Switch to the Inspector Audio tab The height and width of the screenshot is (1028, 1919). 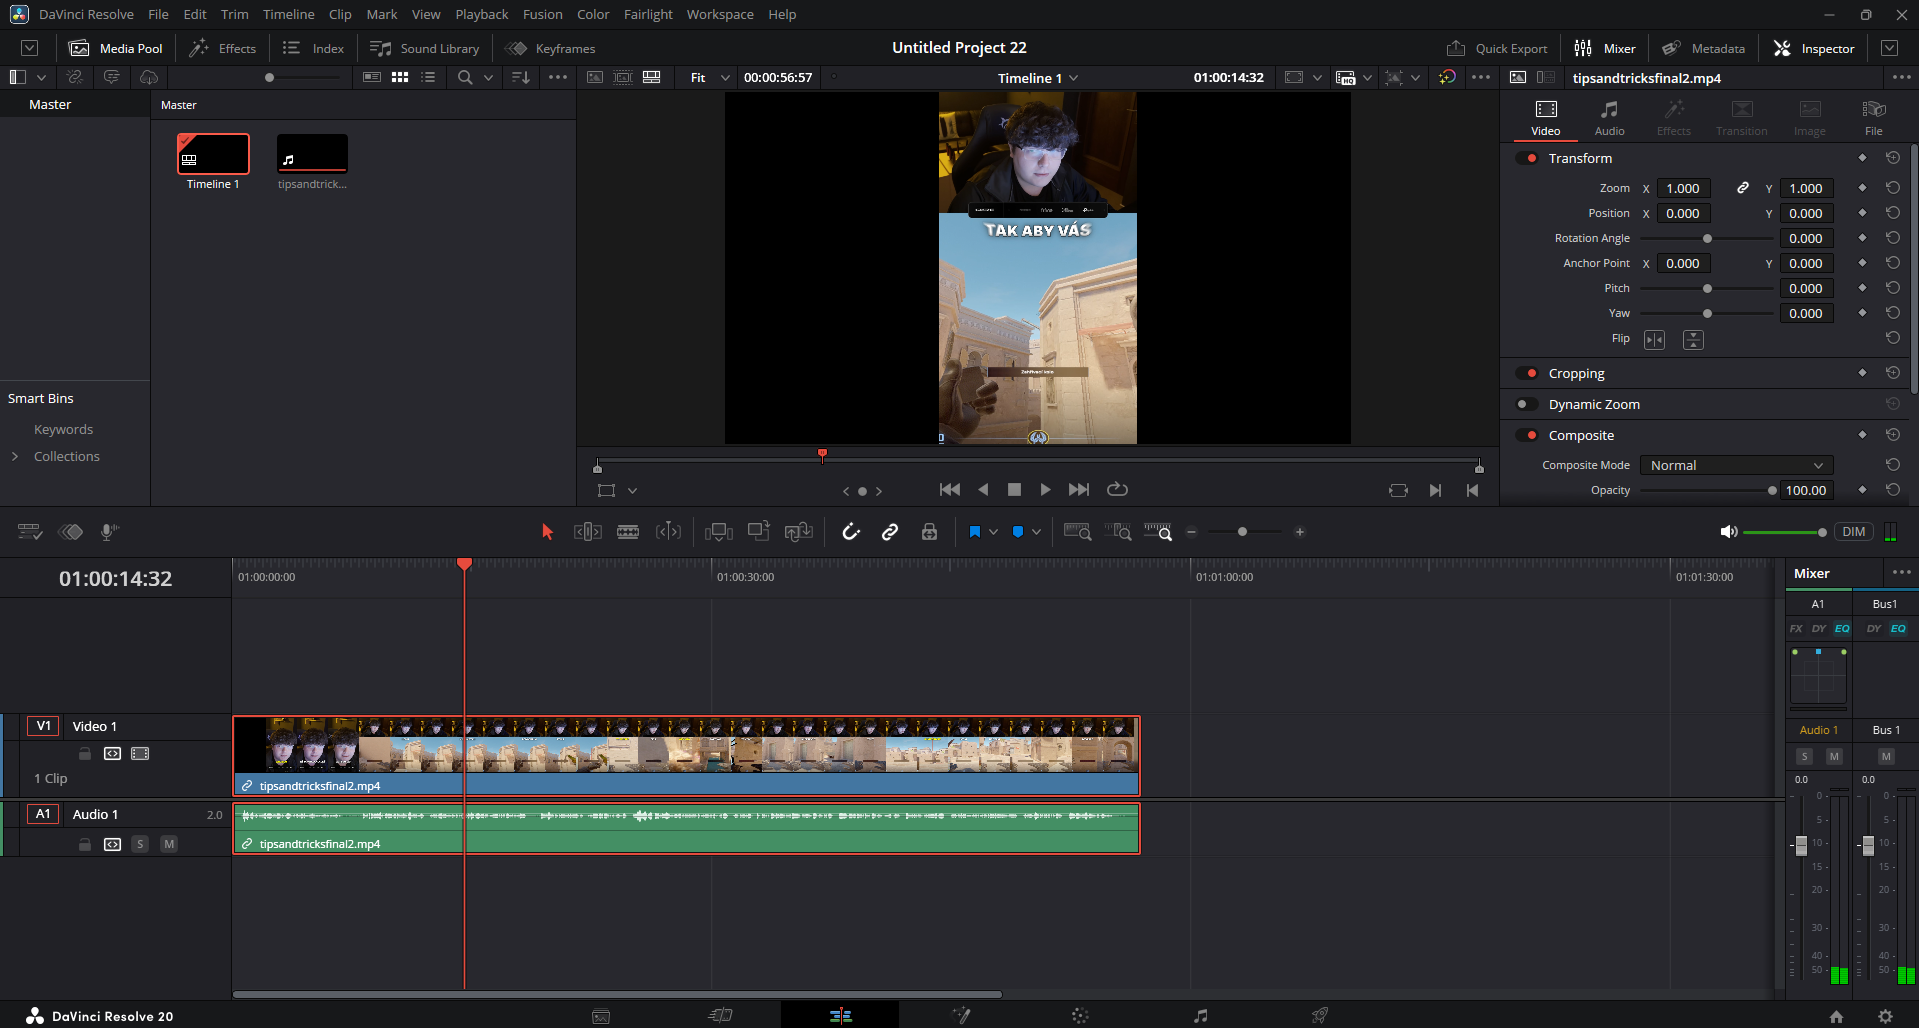[1609, 117]
